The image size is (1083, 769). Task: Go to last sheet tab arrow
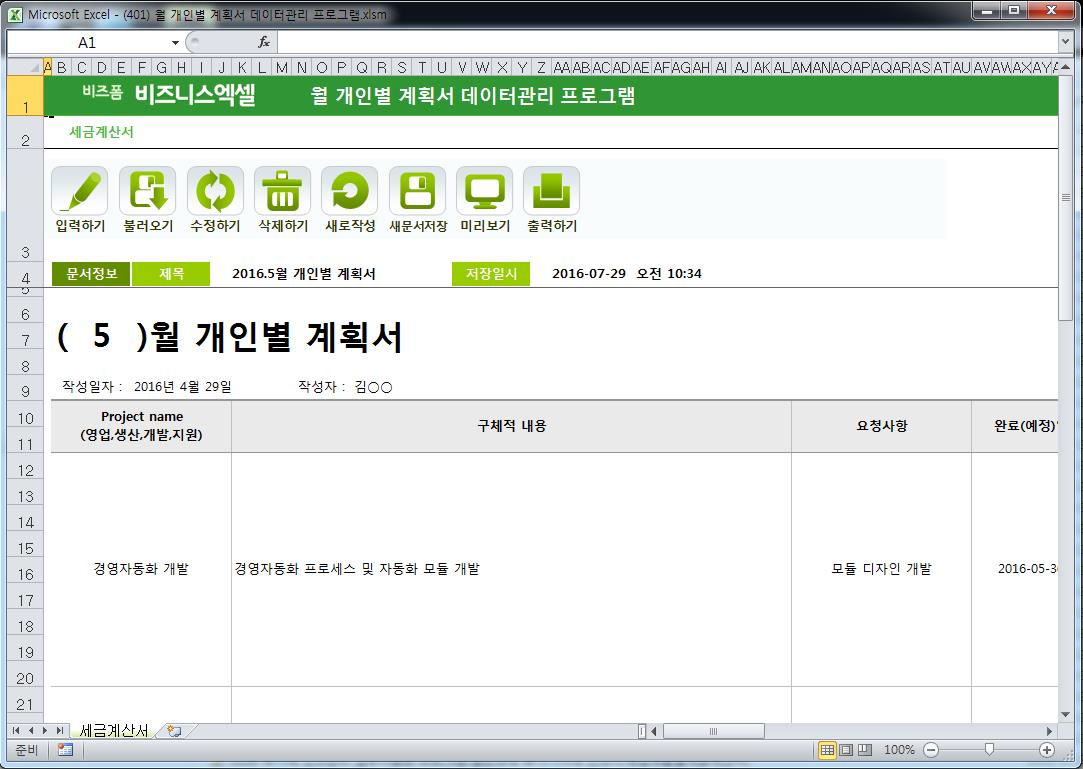coord(59,730)
